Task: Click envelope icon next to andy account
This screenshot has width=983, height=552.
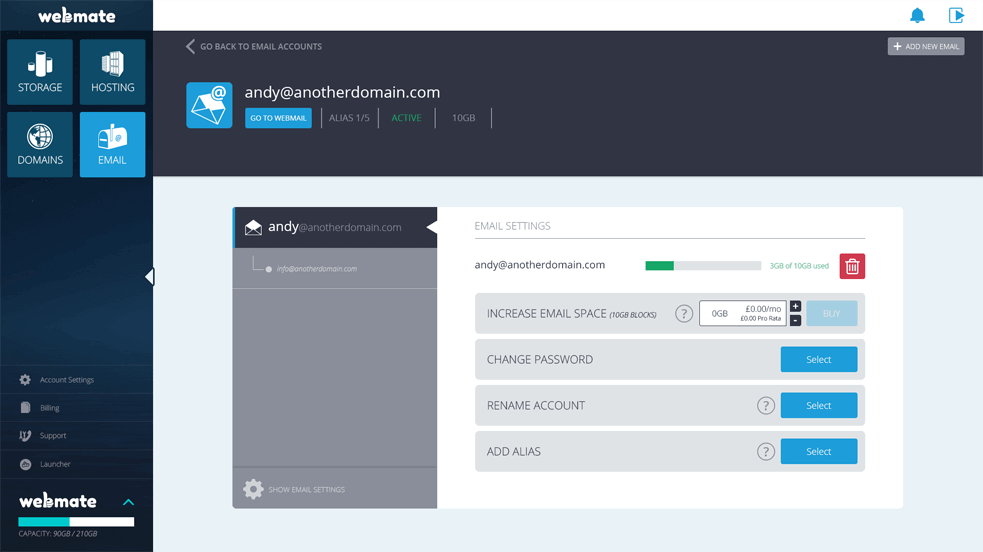Action: tap(253, 227)
